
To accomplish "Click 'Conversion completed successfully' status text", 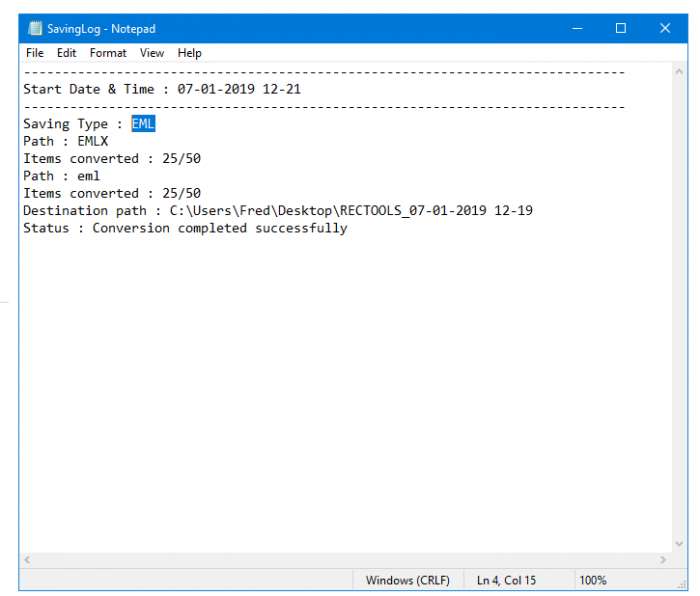I will [220, 228].
